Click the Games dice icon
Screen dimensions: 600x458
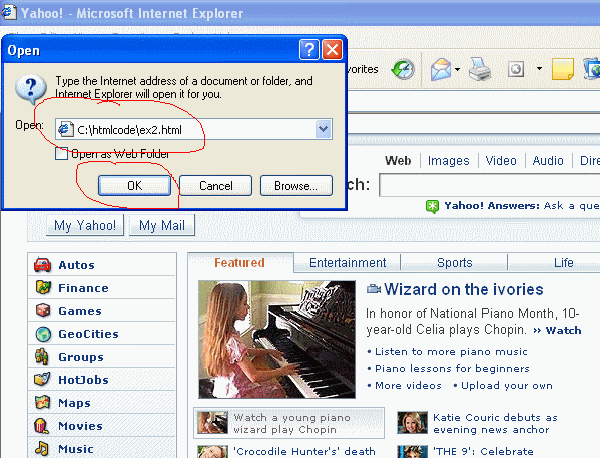42,310
